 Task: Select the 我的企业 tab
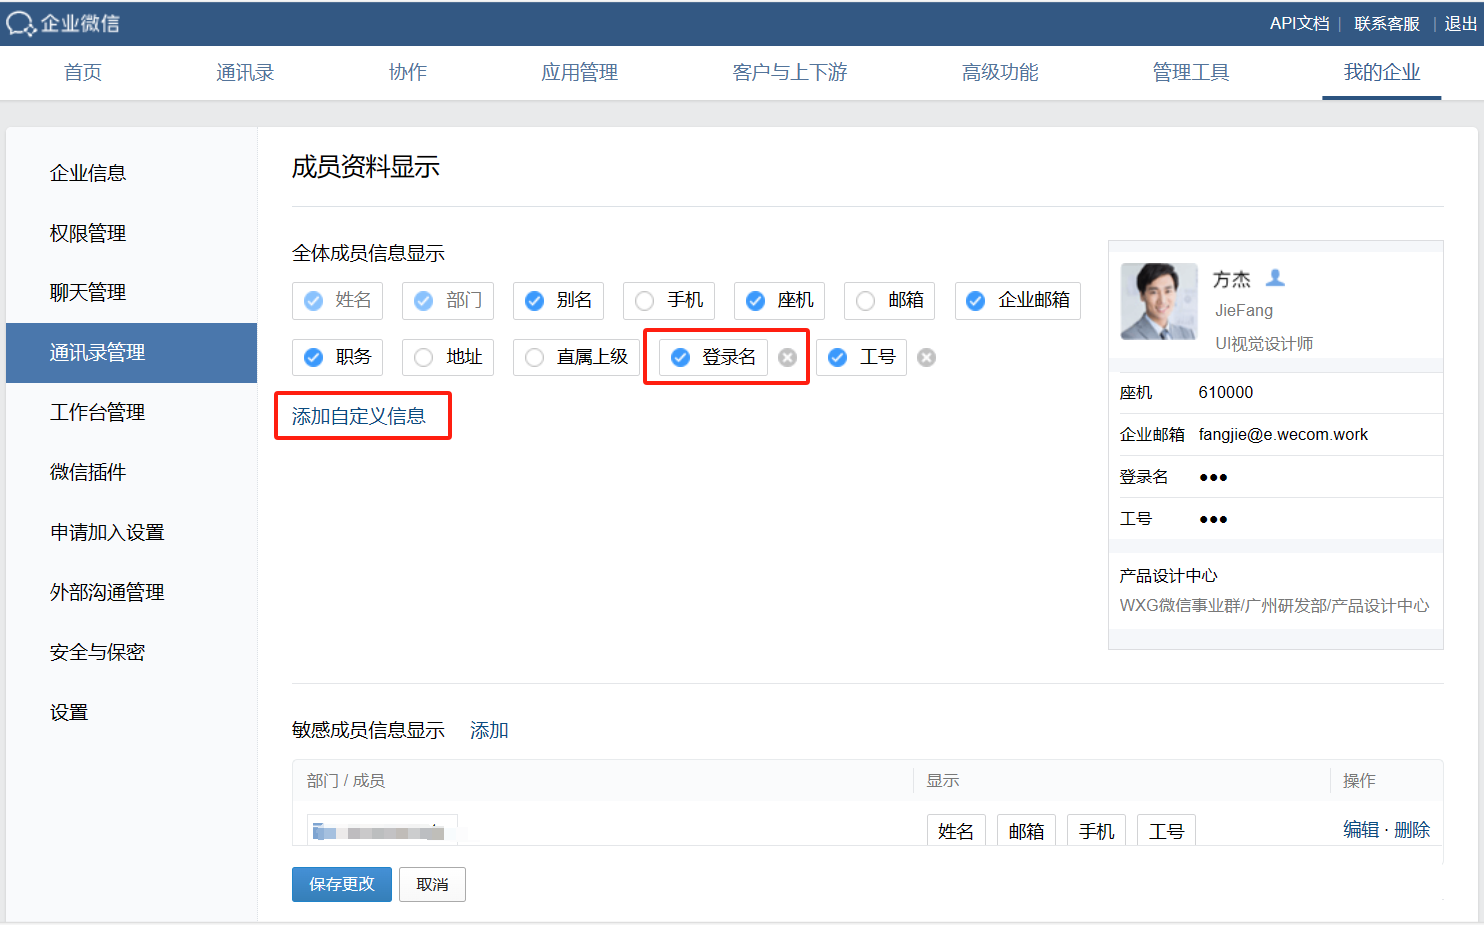(1382, 72)
